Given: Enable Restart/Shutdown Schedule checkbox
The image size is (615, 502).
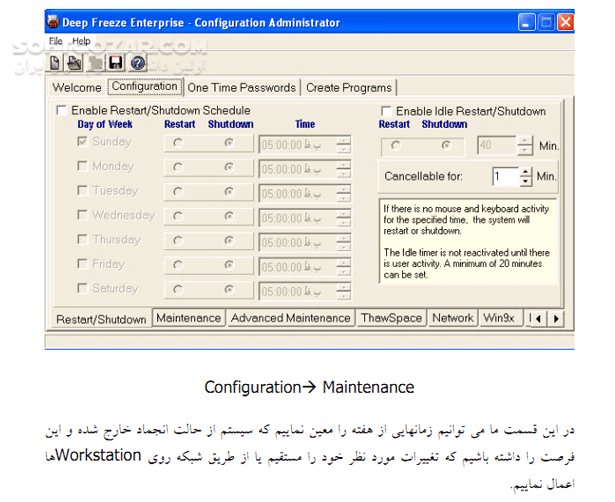Looking at the screenshot, I should (63, 111).
